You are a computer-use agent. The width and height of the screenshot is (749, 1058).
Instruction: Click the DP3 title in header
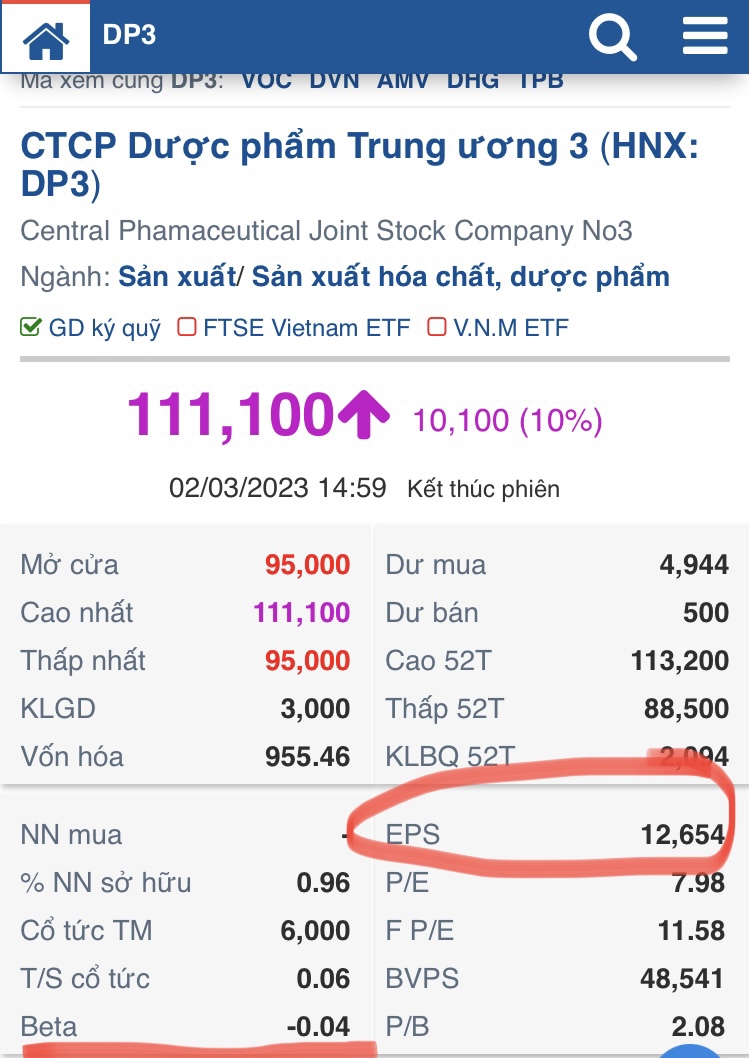coord(129,36)
